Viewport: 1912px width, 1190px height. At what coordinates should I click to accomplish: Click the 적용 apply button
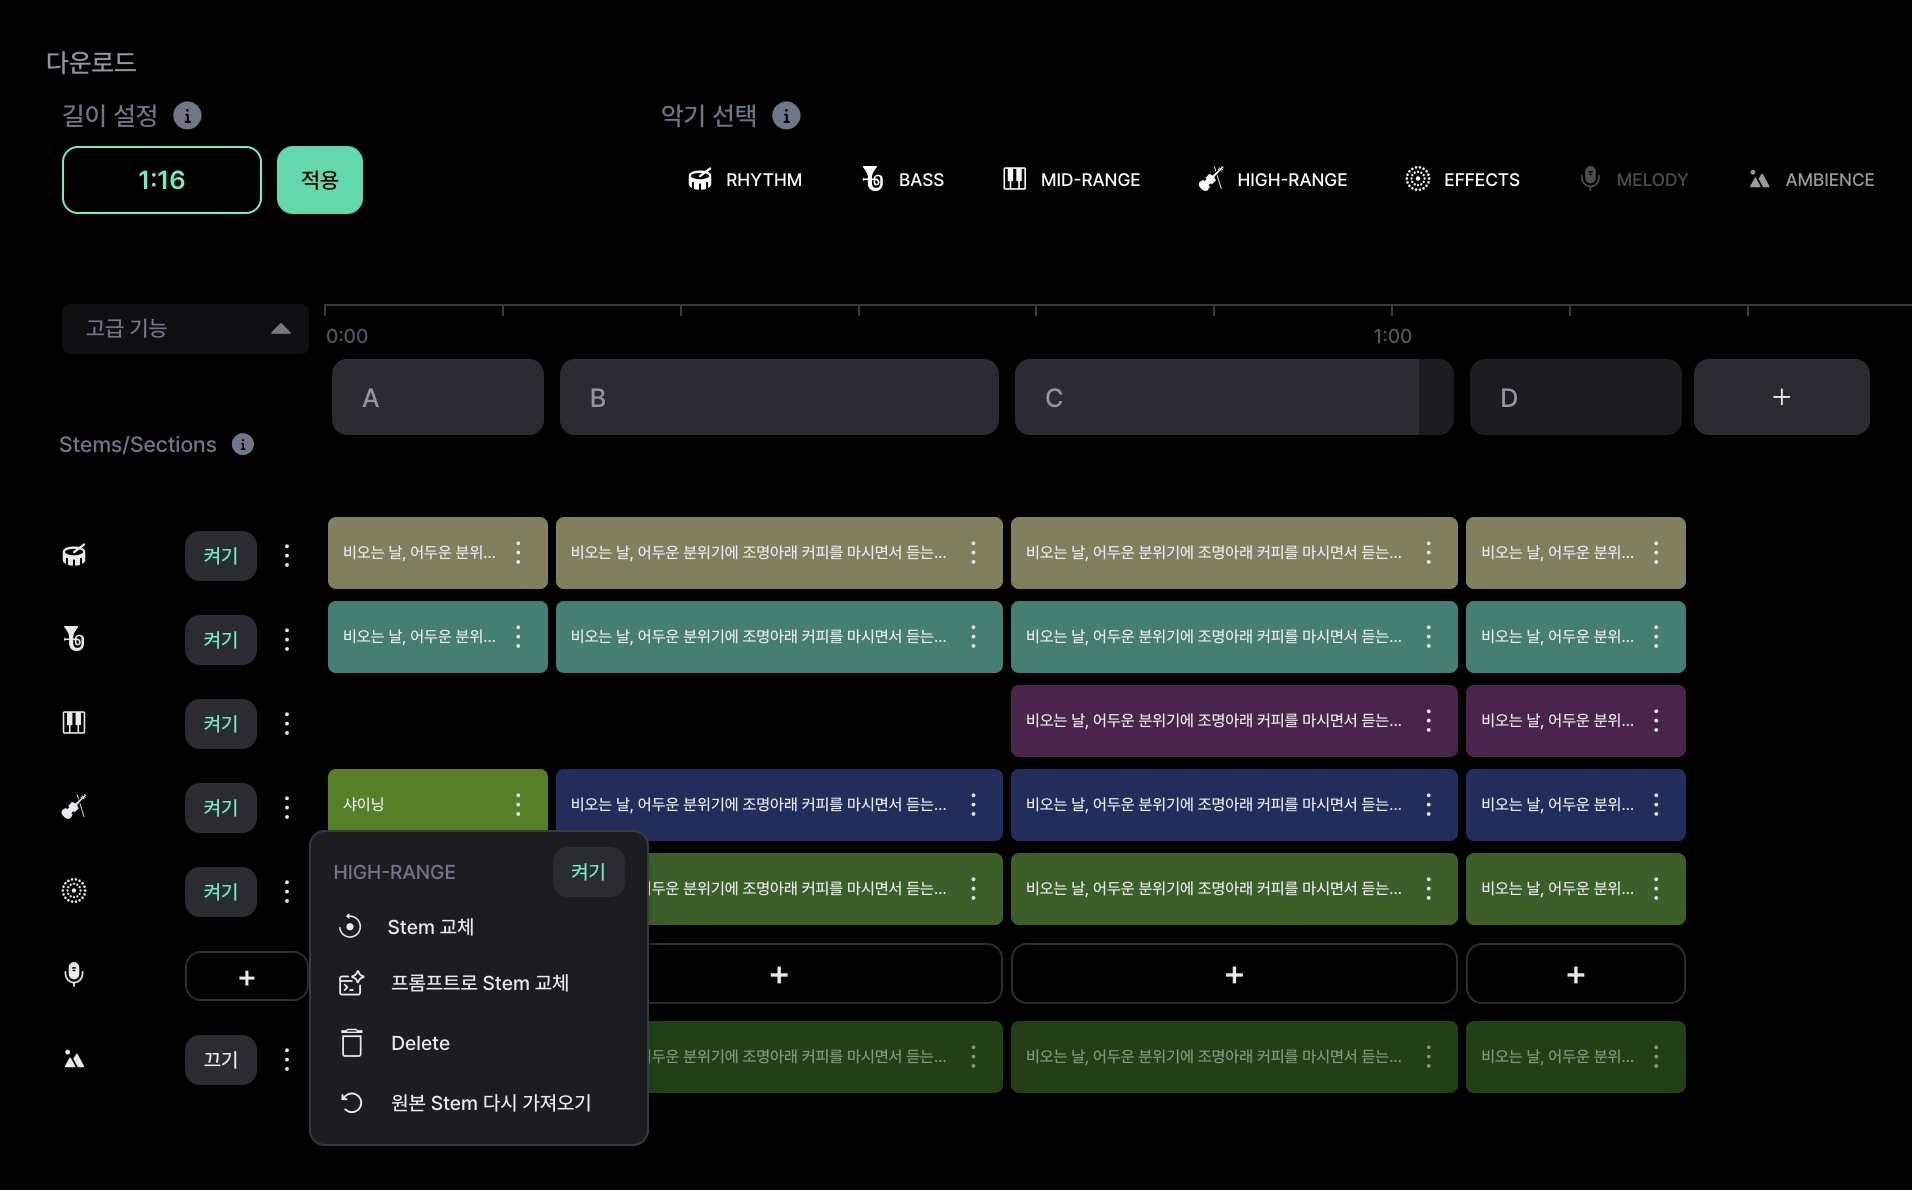pyautogui.click(x=319, y=180)
